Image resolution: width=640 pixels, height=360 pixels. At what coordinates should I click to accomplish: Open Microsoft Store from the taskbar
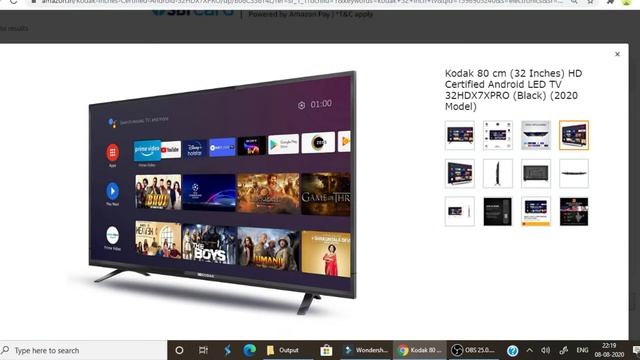pos(326,350)
